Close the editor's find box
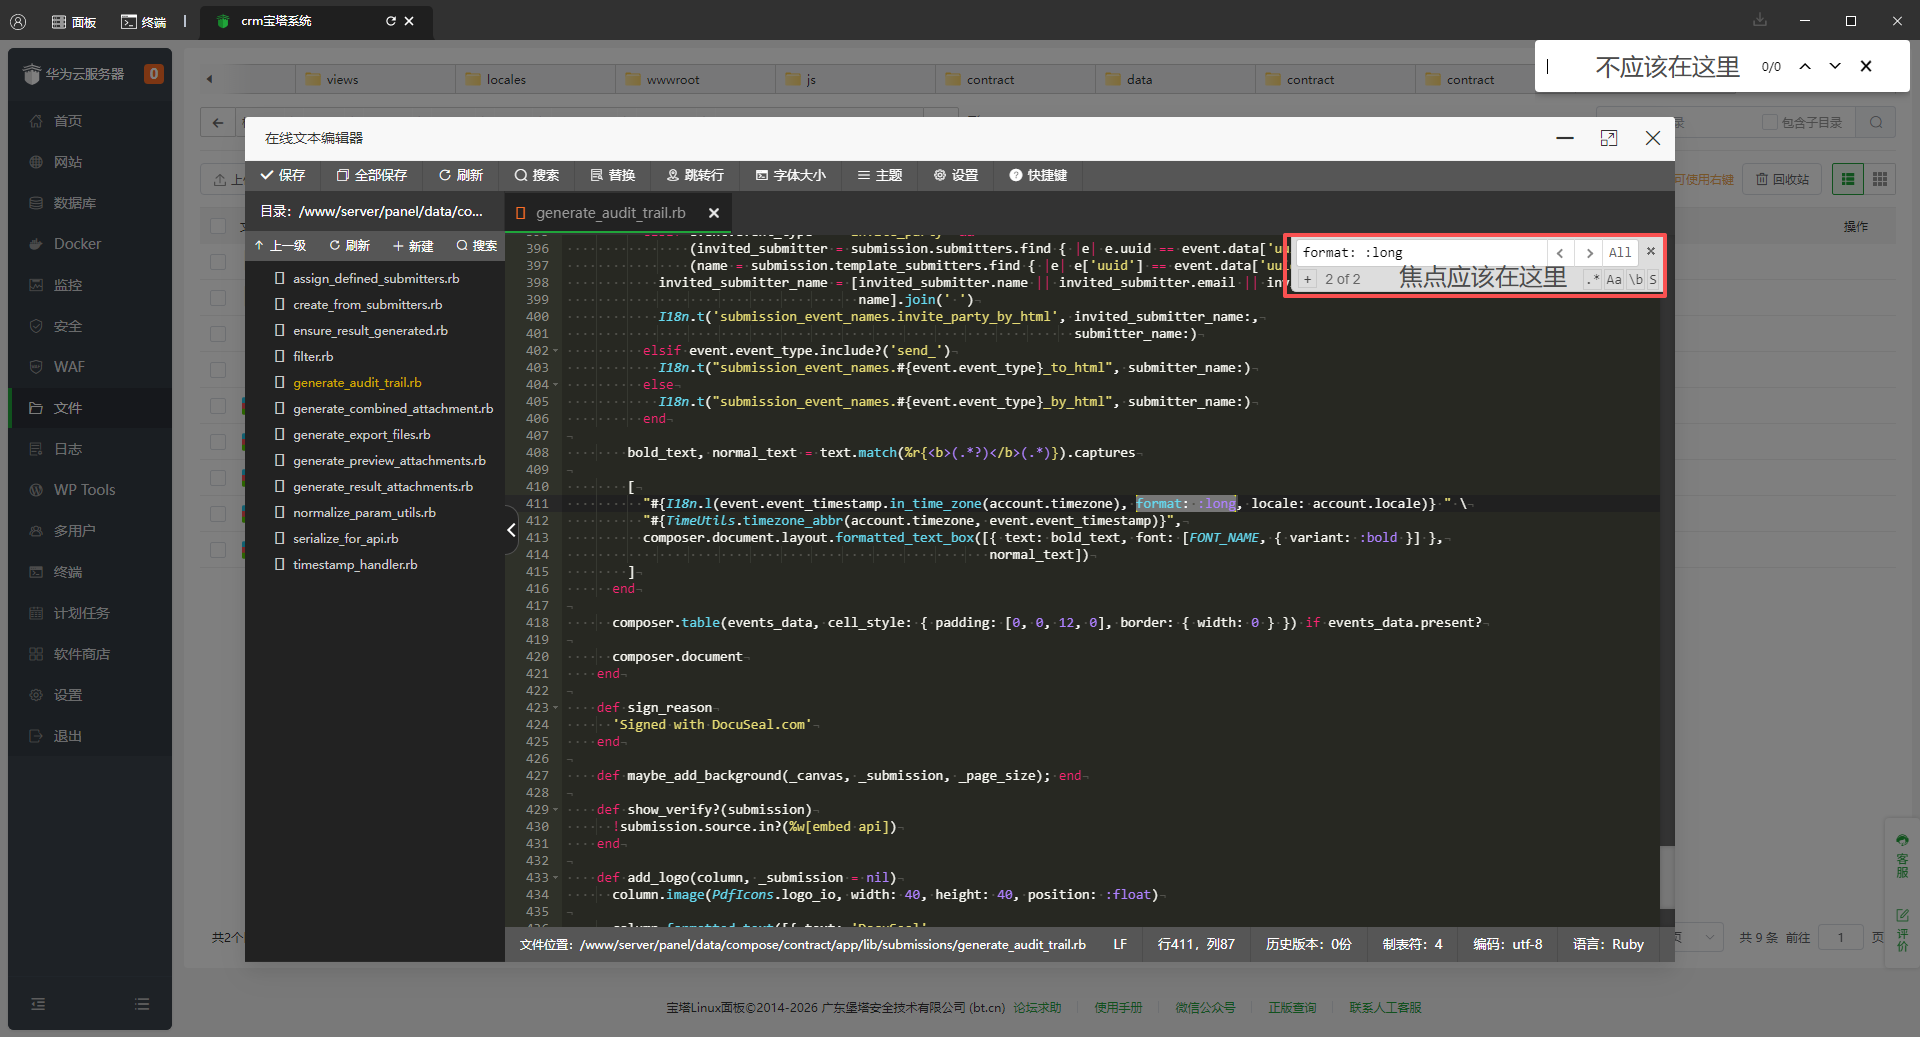This screenshot has height=1037, width=1920. [1651, 252]
